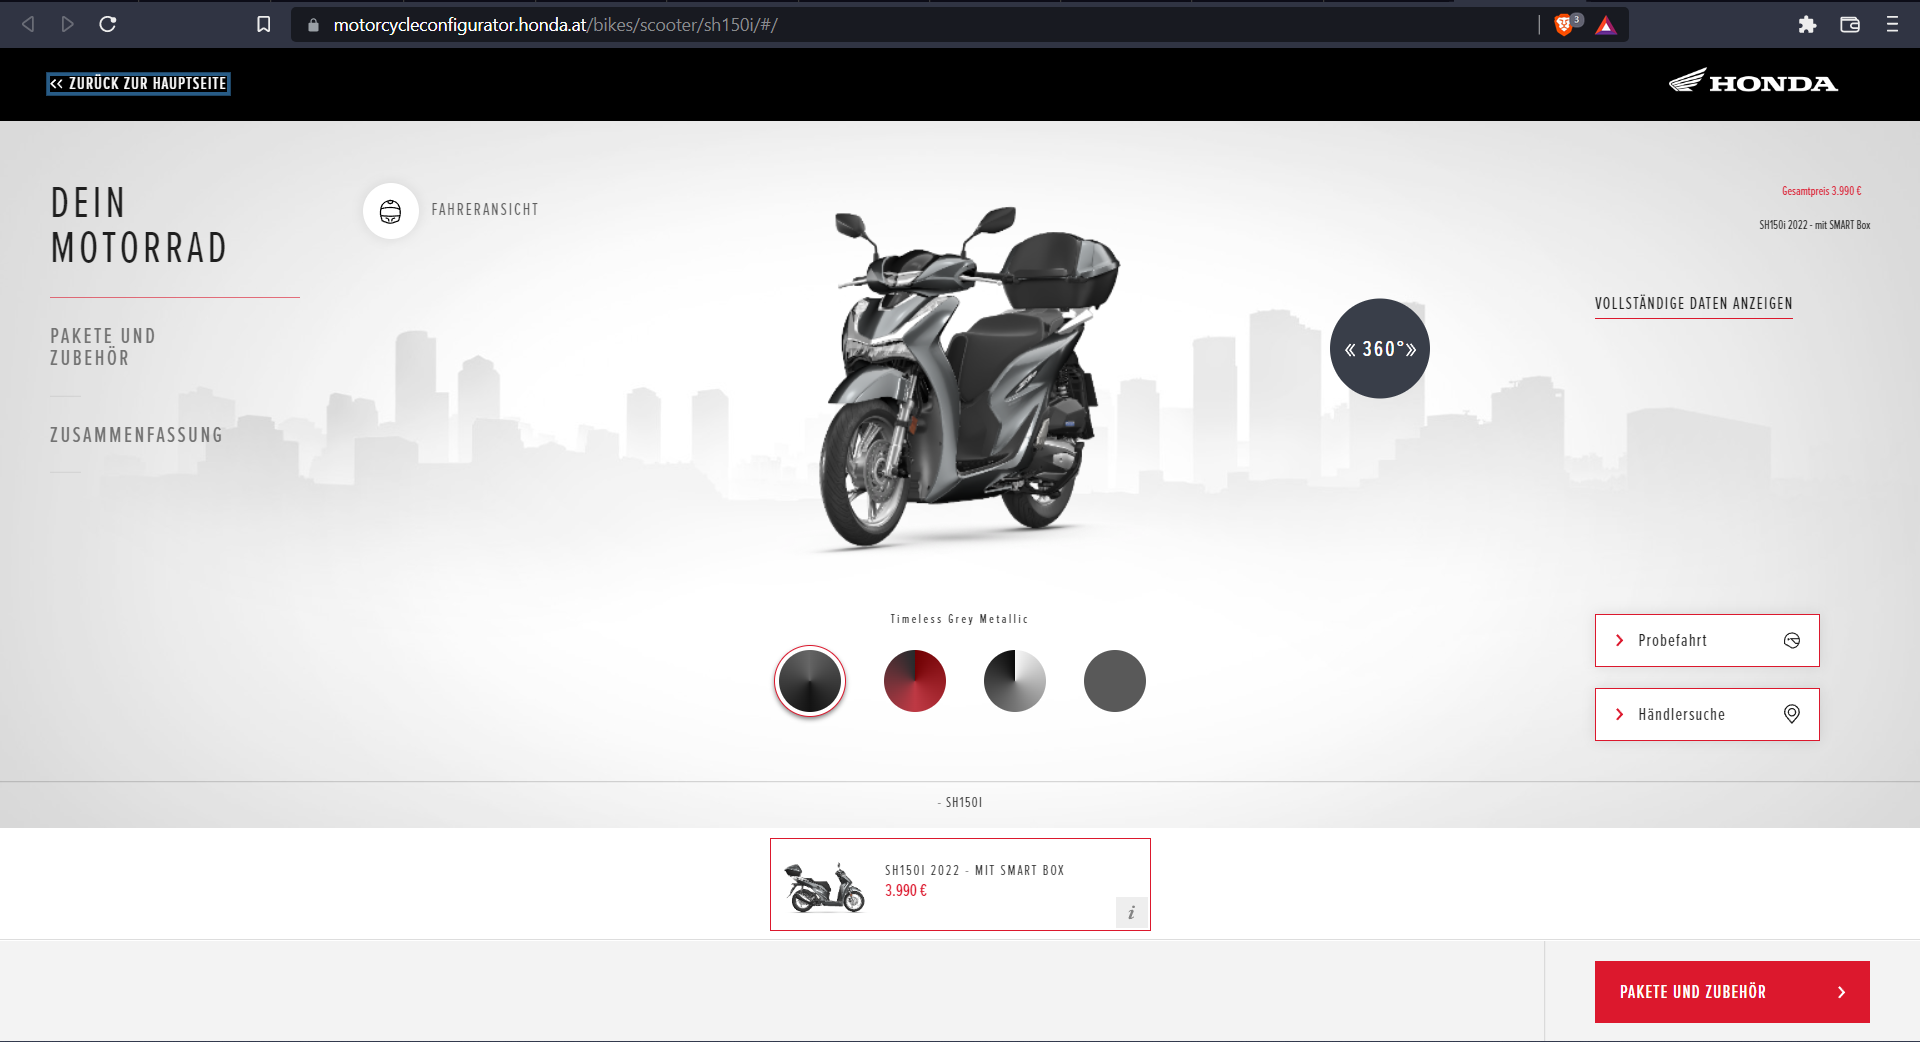The image size is (1920, 1042).
Task: Open the browser extensions puzzle icon
Action: [1807, 25]
